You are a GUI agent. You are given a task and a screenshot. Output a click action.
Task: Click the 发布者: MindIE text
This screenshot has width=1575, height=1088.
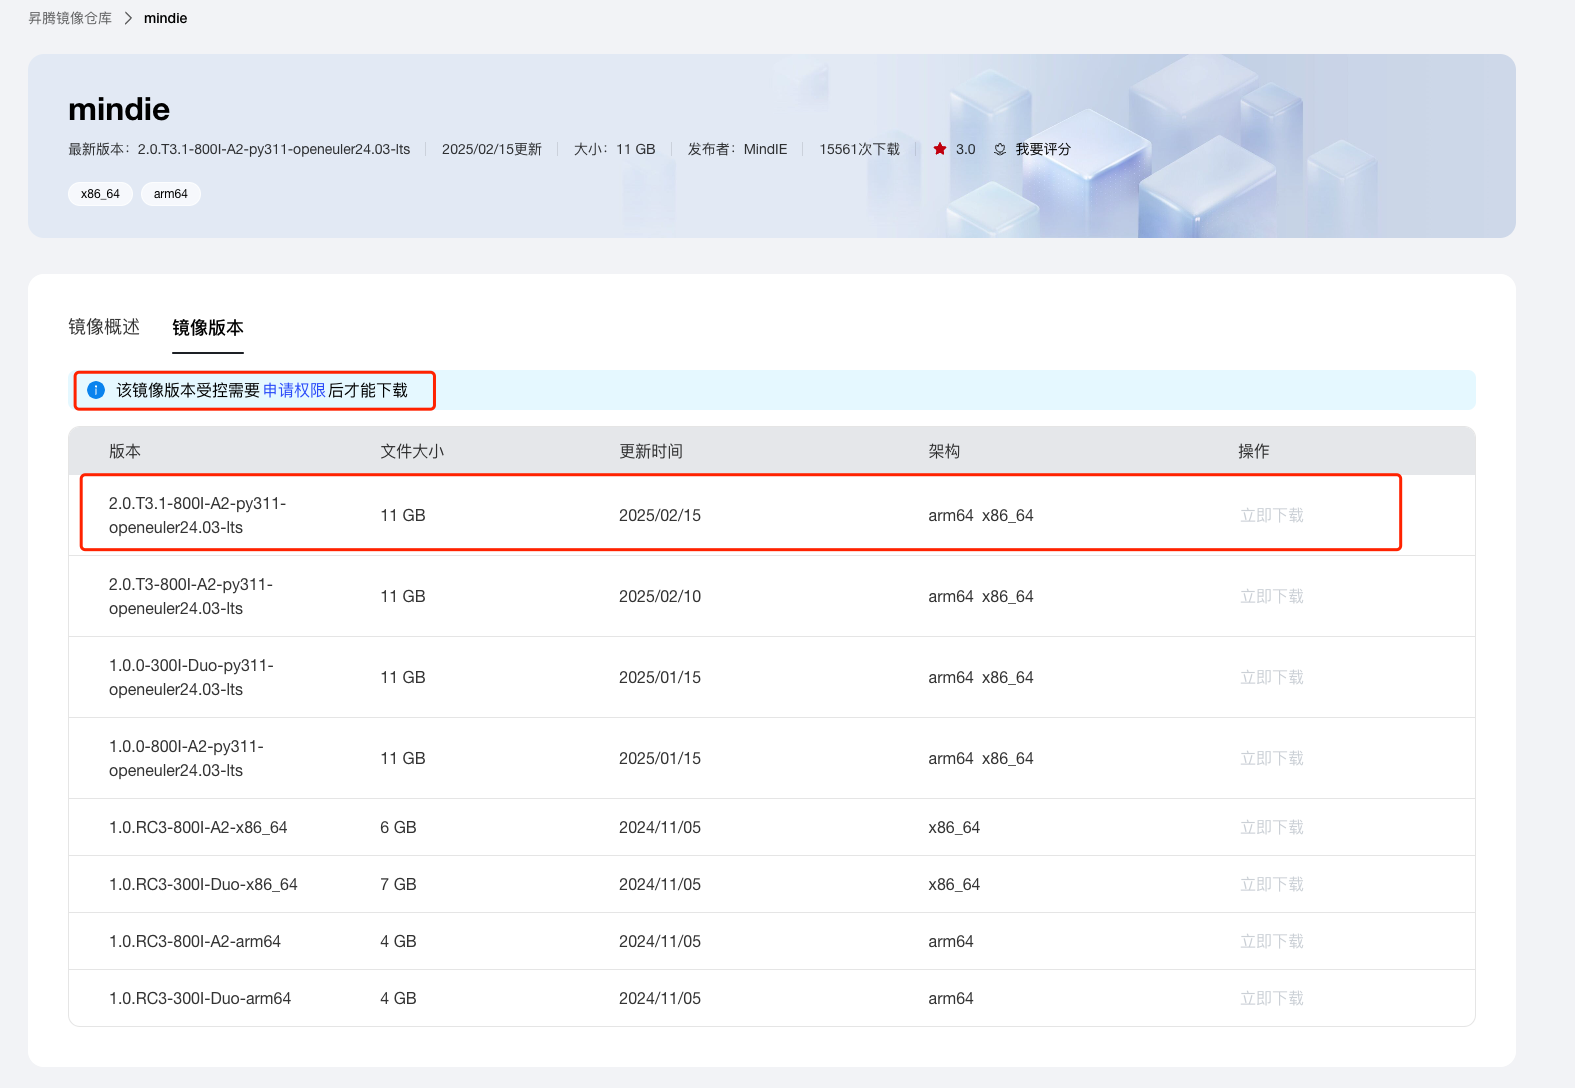click(x=738, y=149)
